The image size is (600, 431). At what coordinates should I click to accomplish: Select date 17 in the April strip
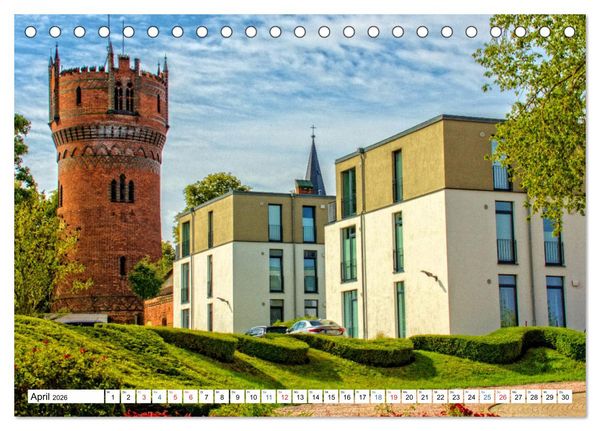point(362,397)
